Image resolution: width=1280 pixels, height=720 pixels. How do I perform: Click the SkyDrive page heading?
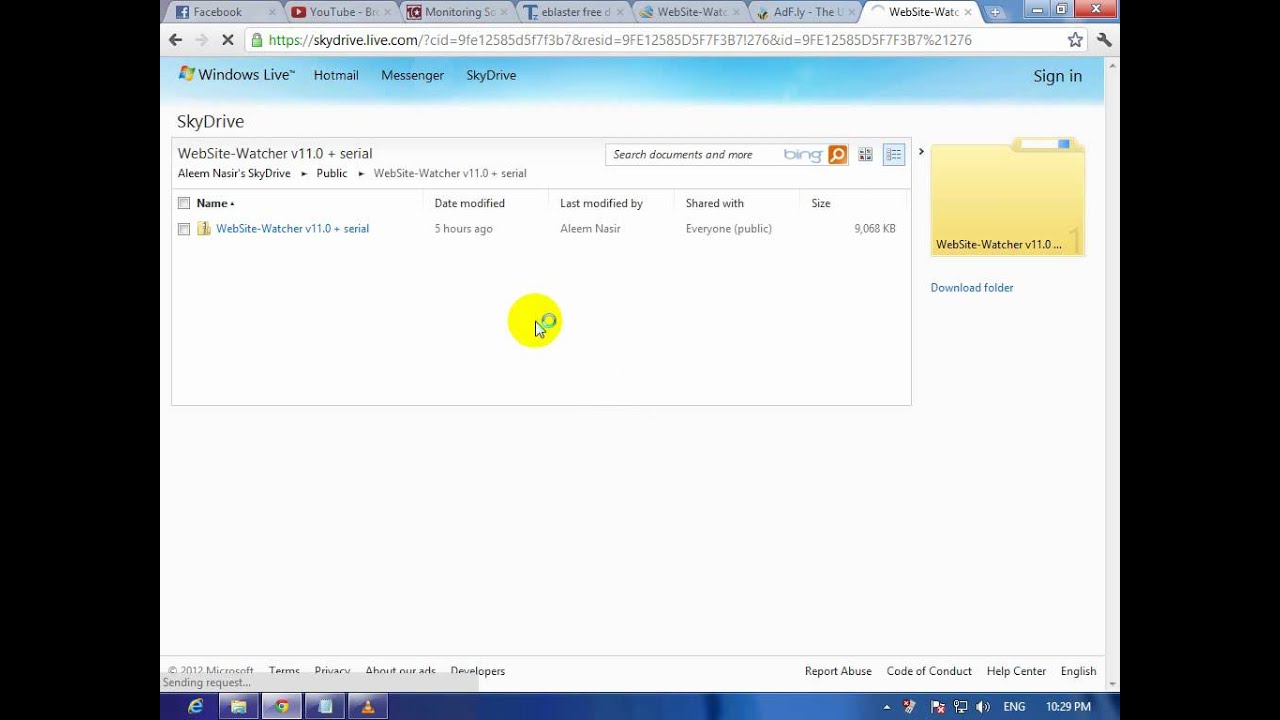[210, 121]
